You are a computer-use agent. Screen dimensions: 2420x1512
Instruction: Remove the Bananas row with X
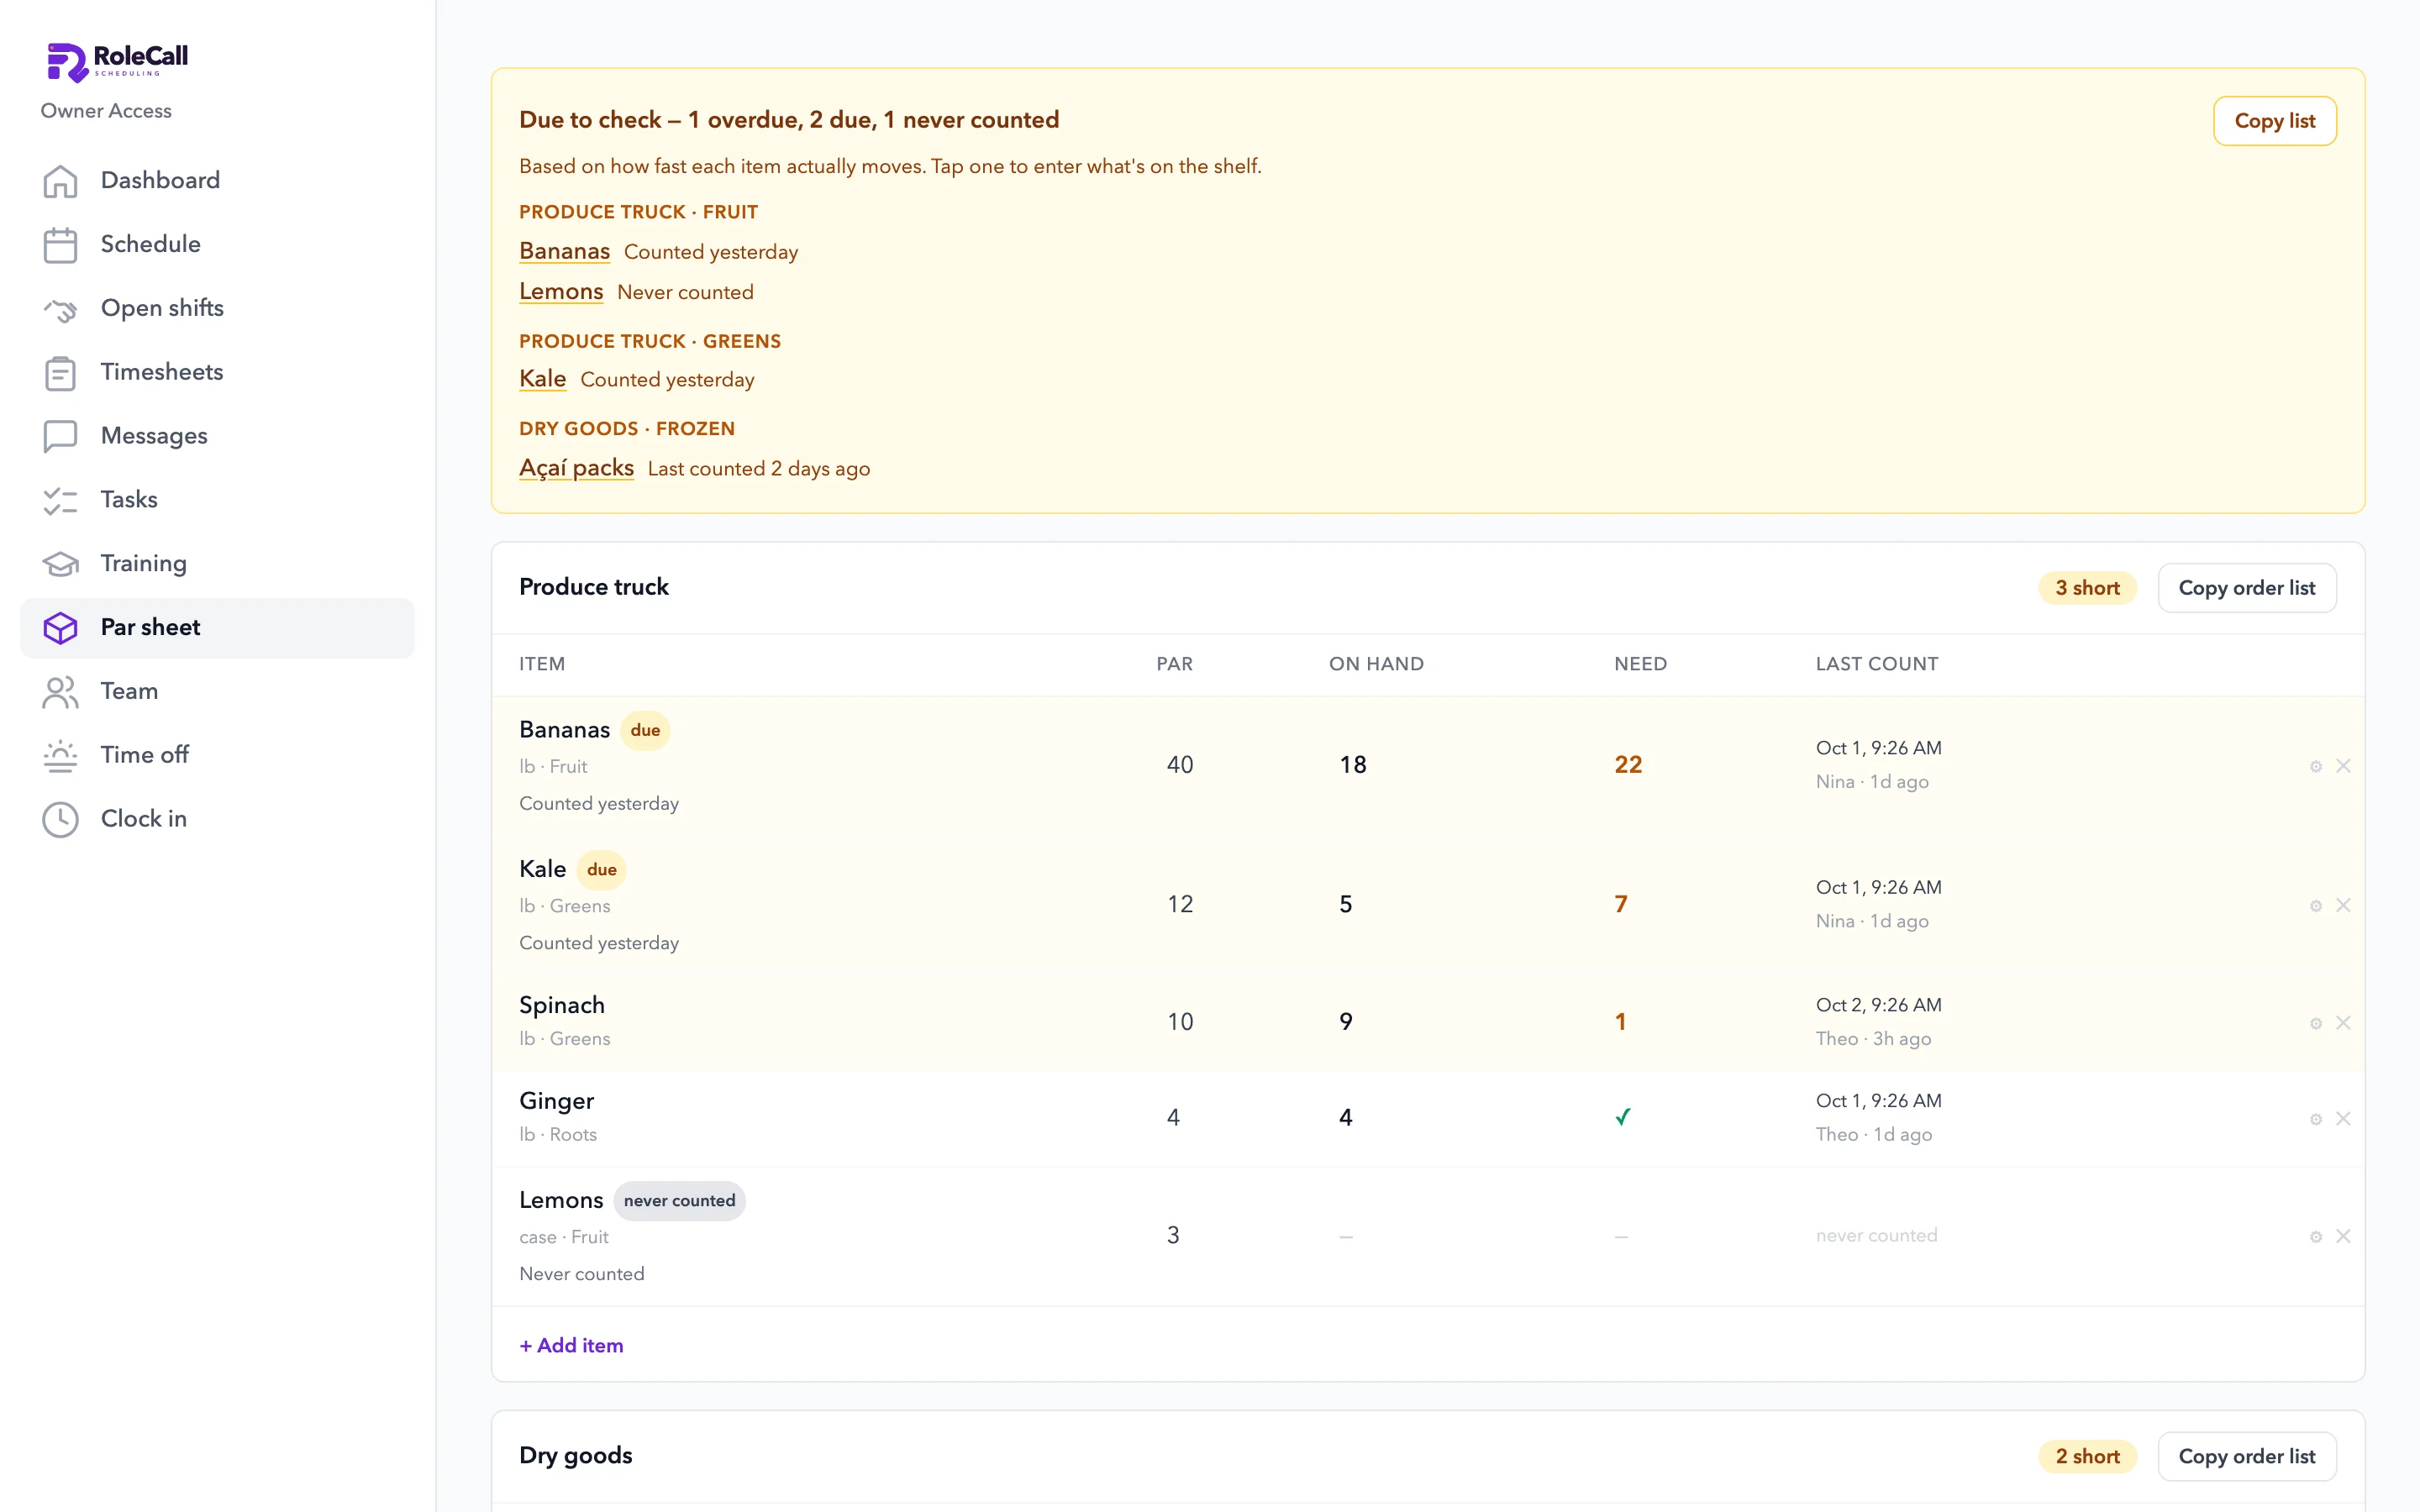pyautogui.click(x=2343, y=766)
